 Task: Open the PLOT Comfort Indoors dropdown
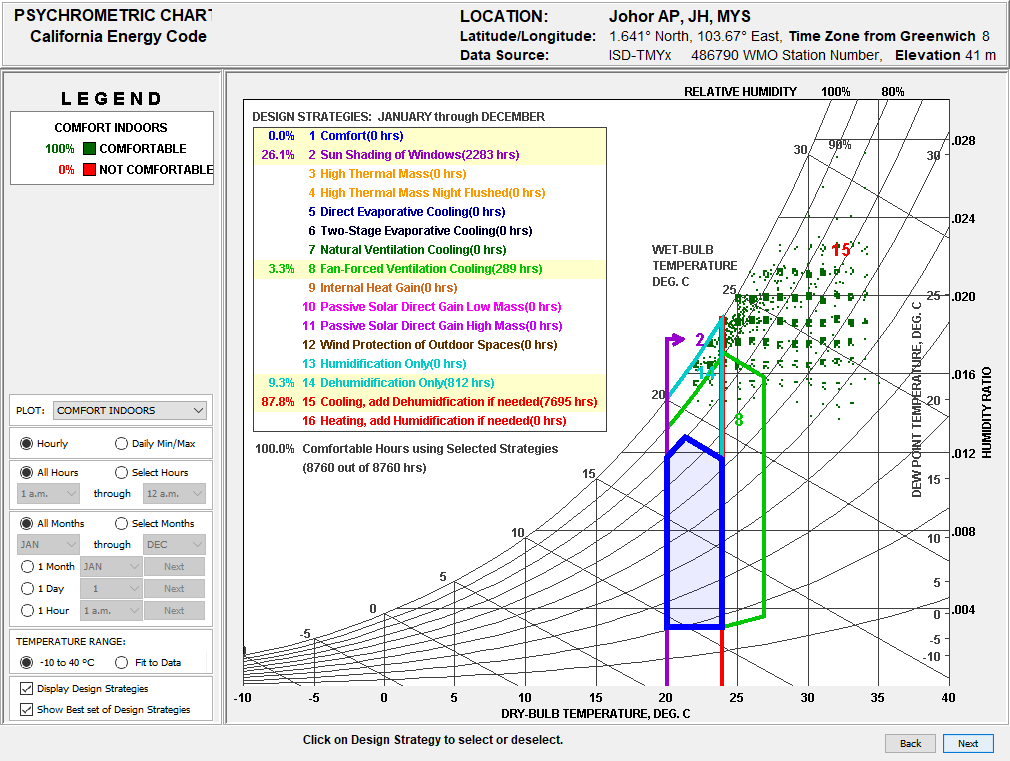click(129, 410)
